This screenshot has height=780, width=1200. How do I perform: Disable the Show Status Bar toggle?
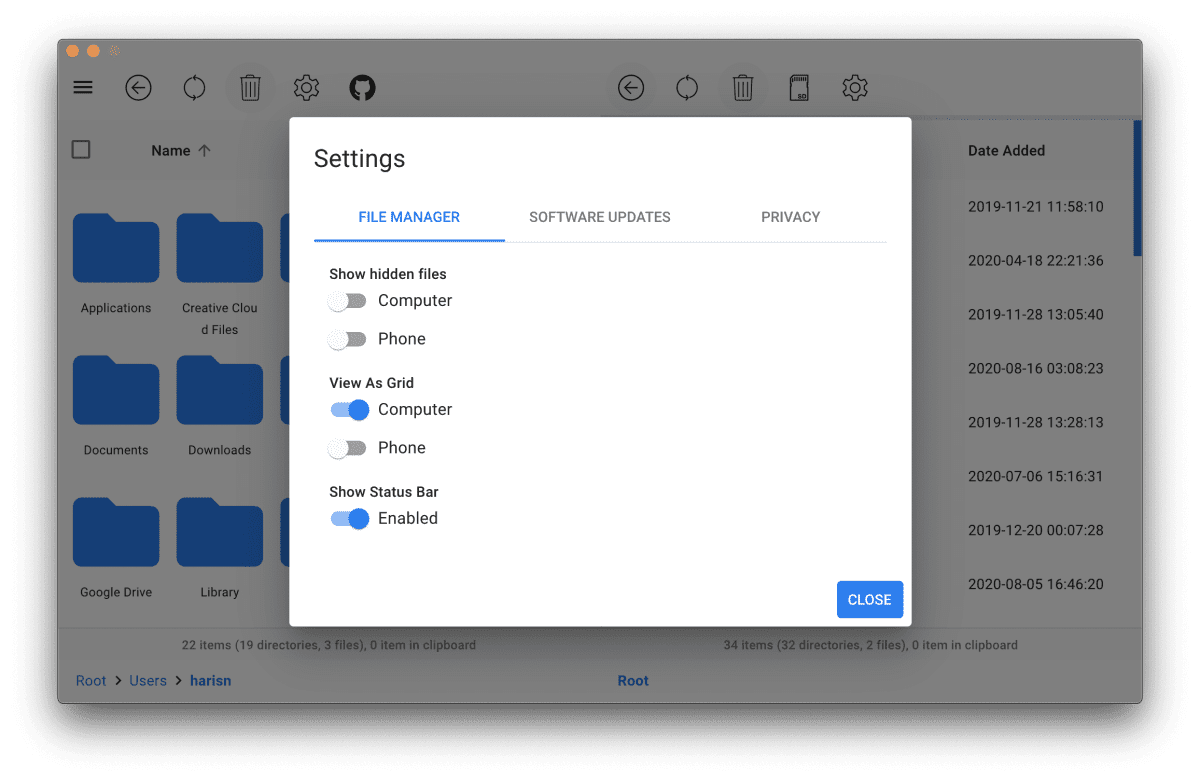349,518
